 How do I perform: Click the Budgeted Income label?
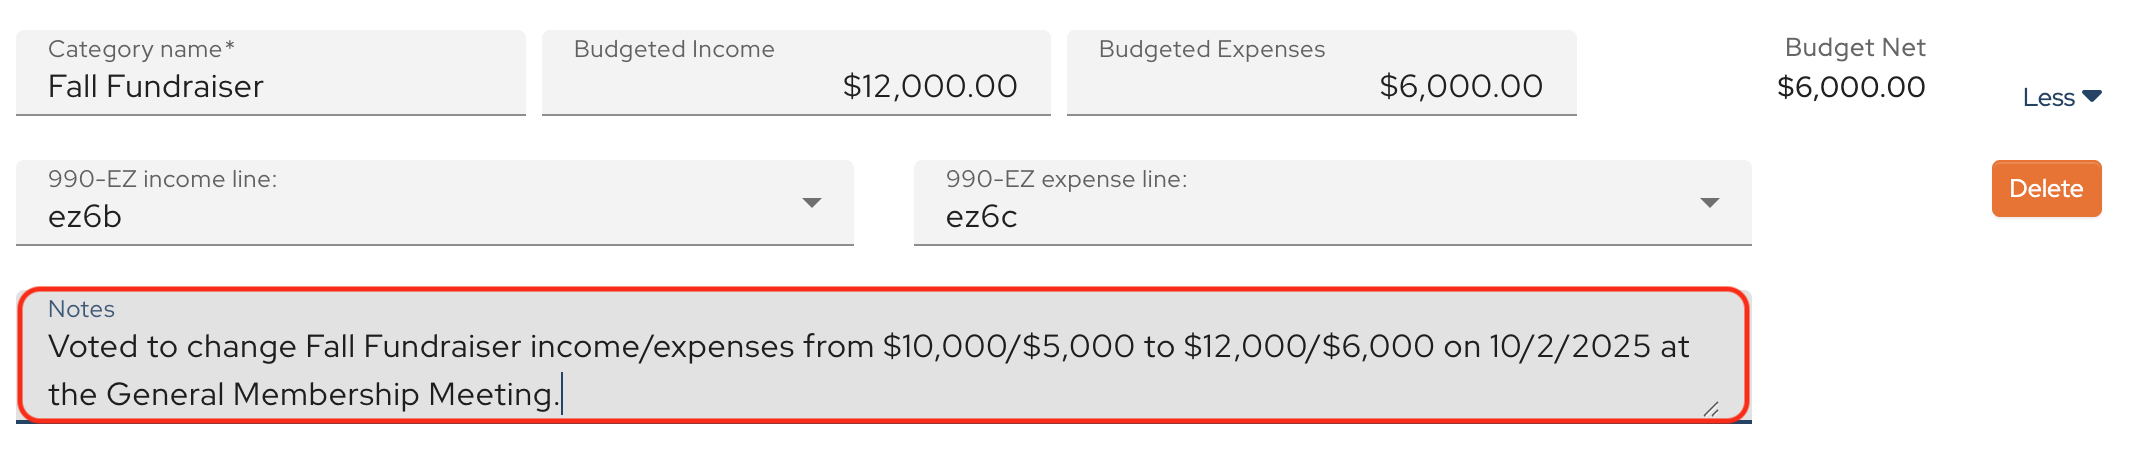[x=674, y=49]
